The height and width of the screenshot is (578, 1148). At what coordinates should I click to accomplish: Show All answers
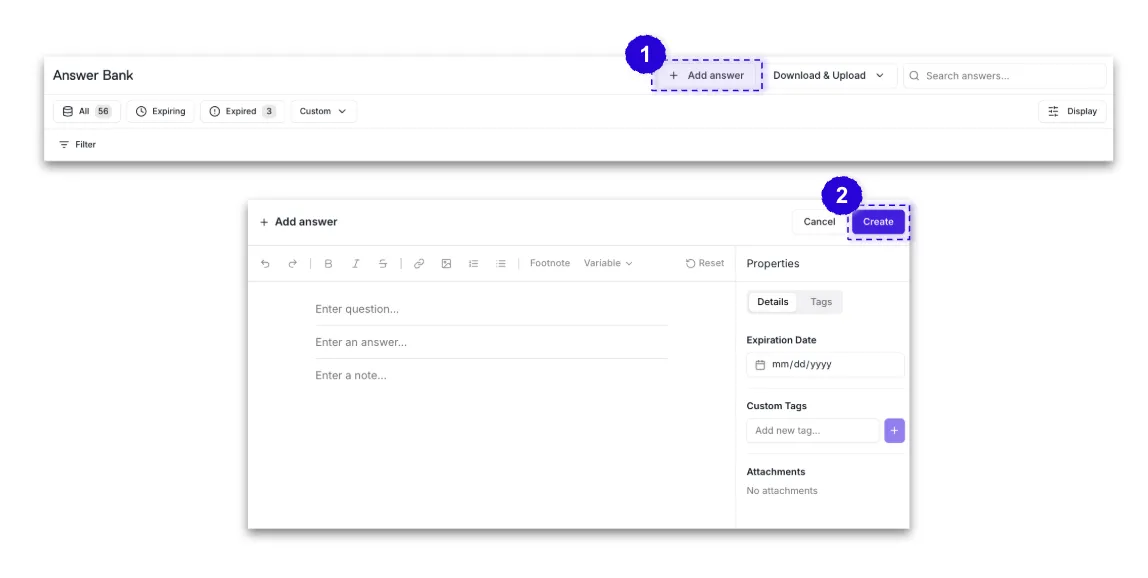click(x=86, y=111)
